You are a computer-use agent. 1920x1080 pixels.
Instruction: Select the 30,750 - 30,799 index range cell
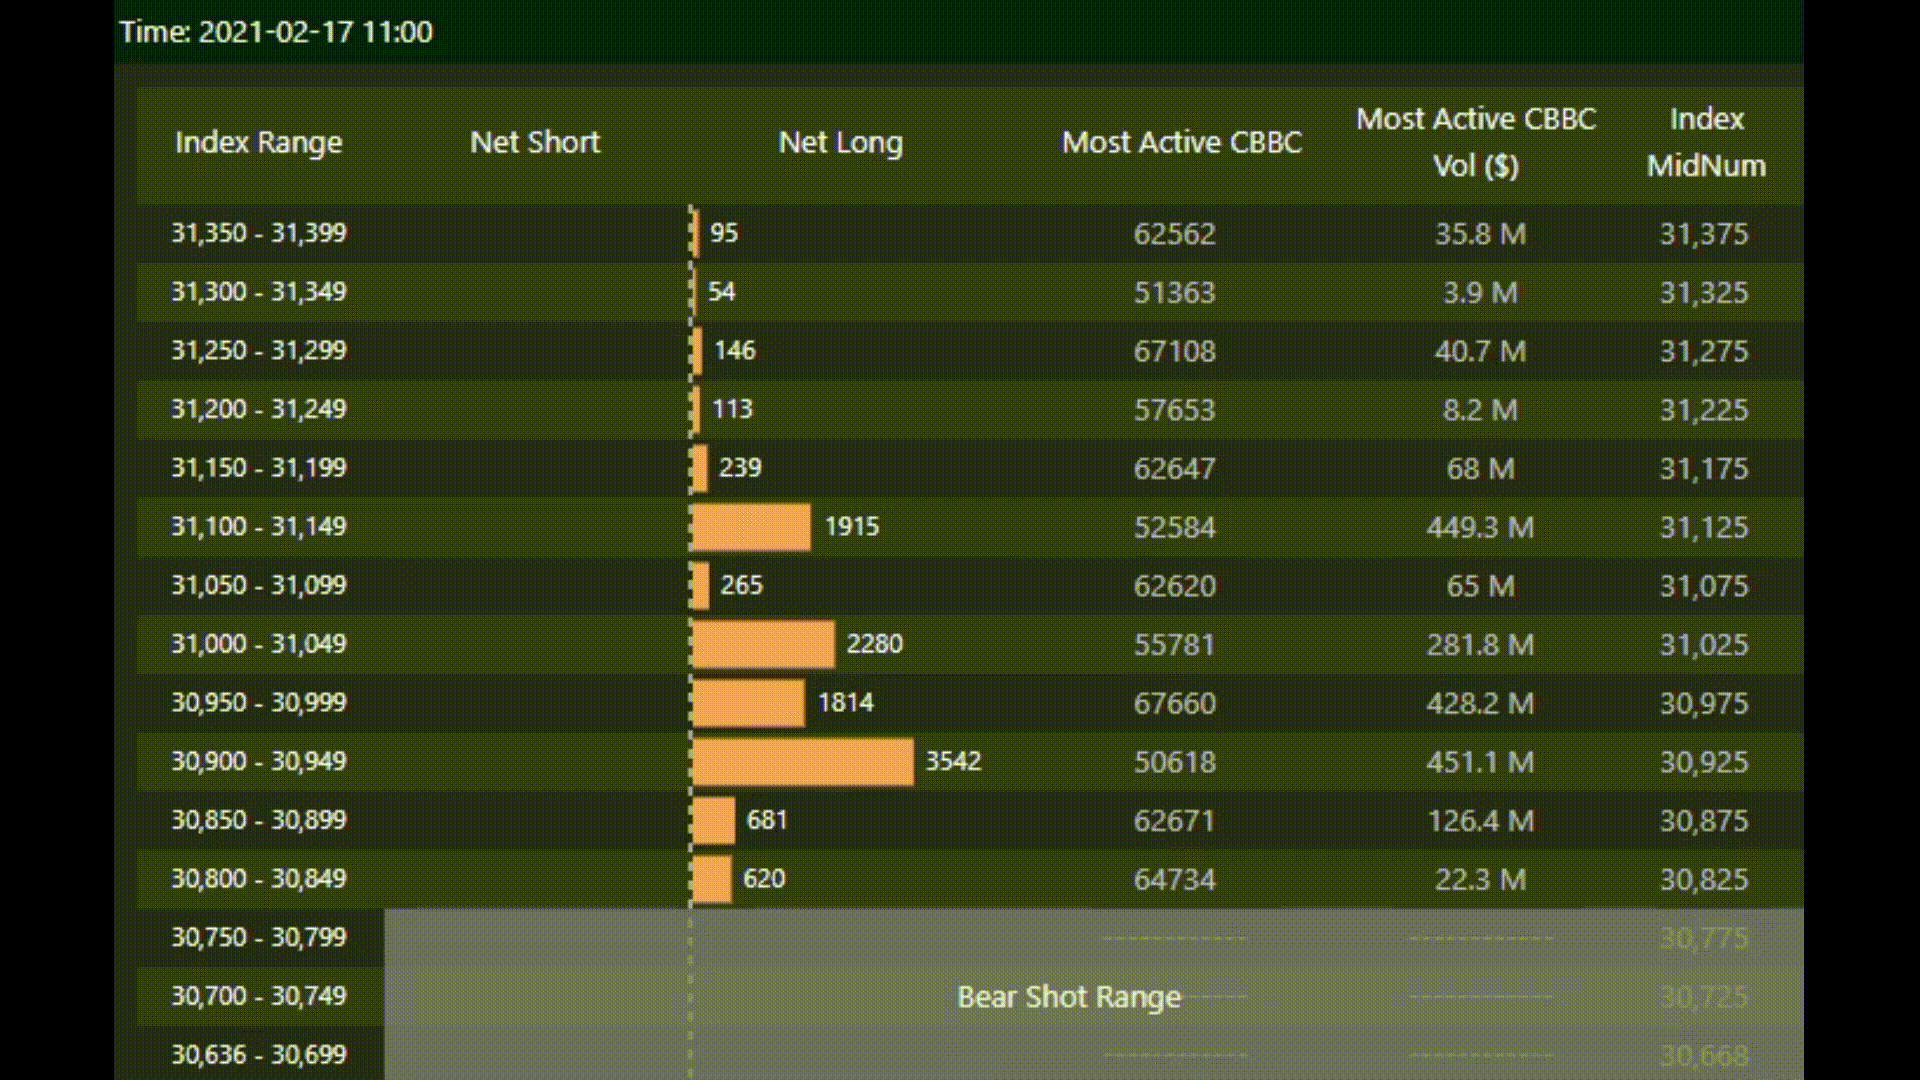point(258,937)
